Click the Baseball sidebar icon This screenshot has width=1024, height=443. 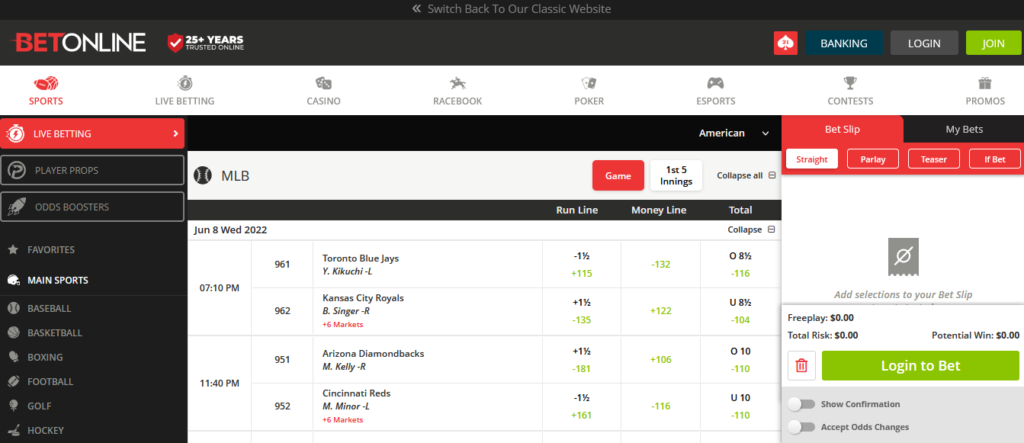pos(13,308)
